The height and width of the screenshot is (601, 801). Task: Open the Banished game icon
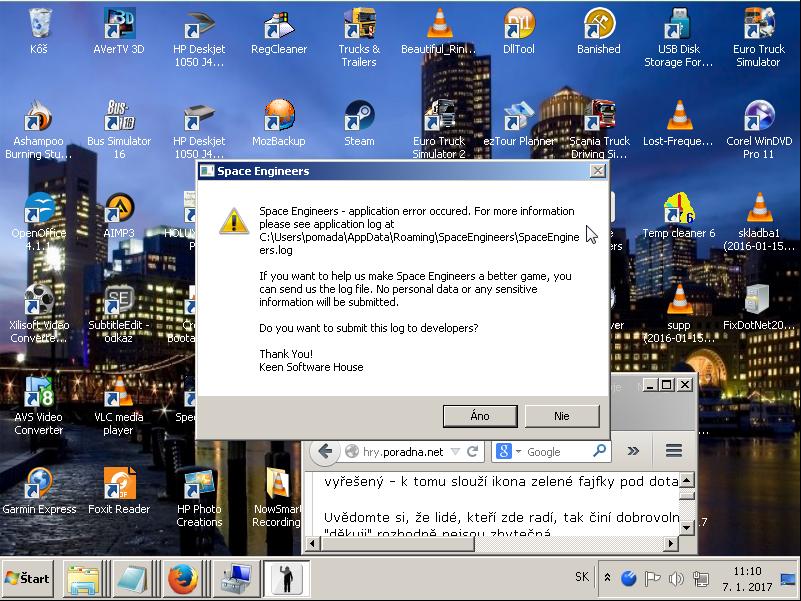click(x=598, y=25)
